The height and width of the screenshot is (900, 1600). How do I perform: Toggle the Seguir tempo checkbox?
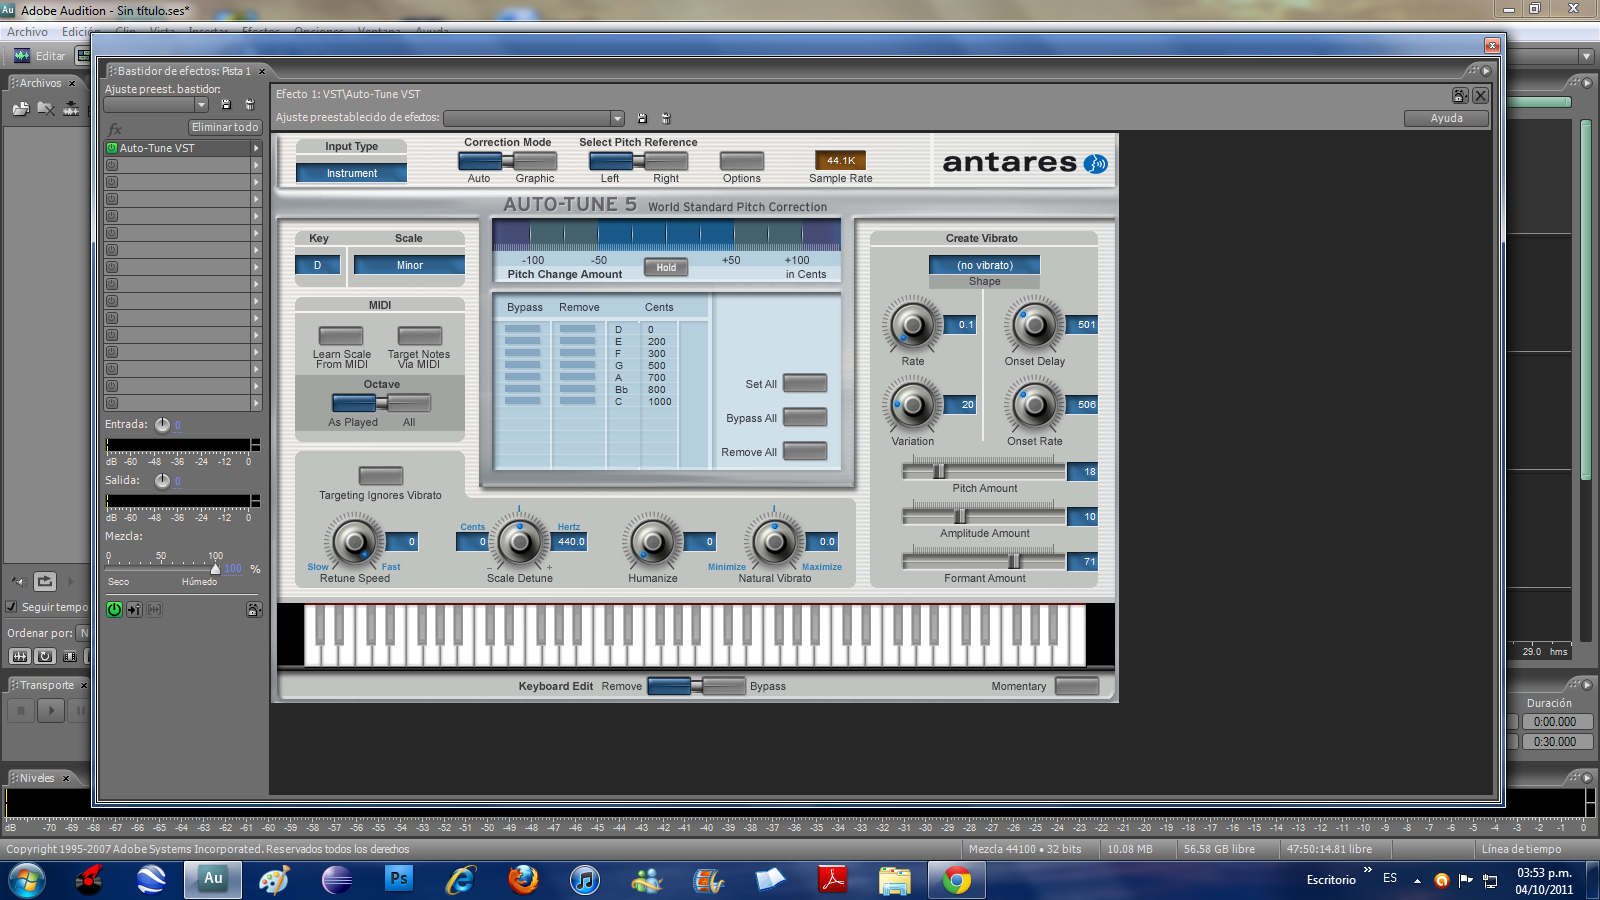[11, 607]
